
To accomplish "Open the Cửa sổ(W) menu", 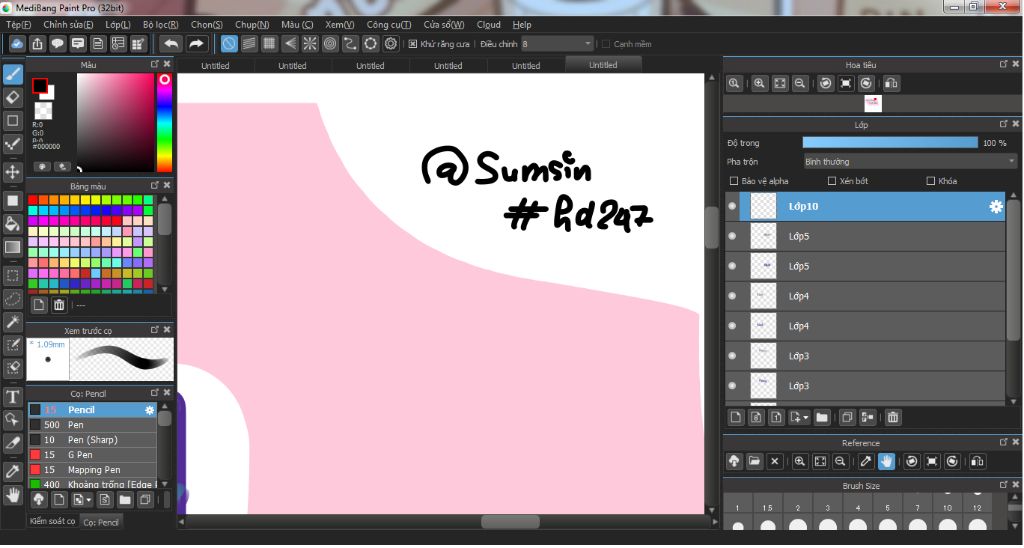I will click(x=443, y=25).
